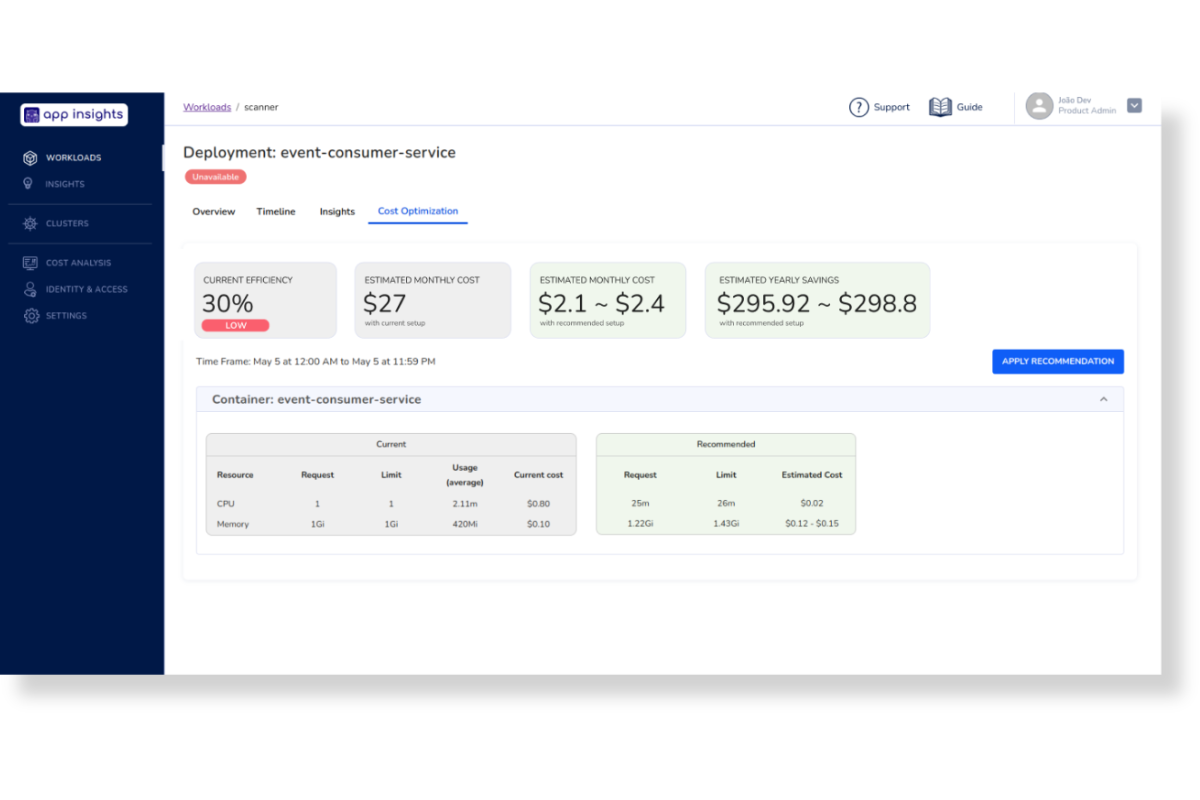This screenshot has width=1200, height=800.
Task: Click the Apply Recommendation button
Action: pos(1058,361)
